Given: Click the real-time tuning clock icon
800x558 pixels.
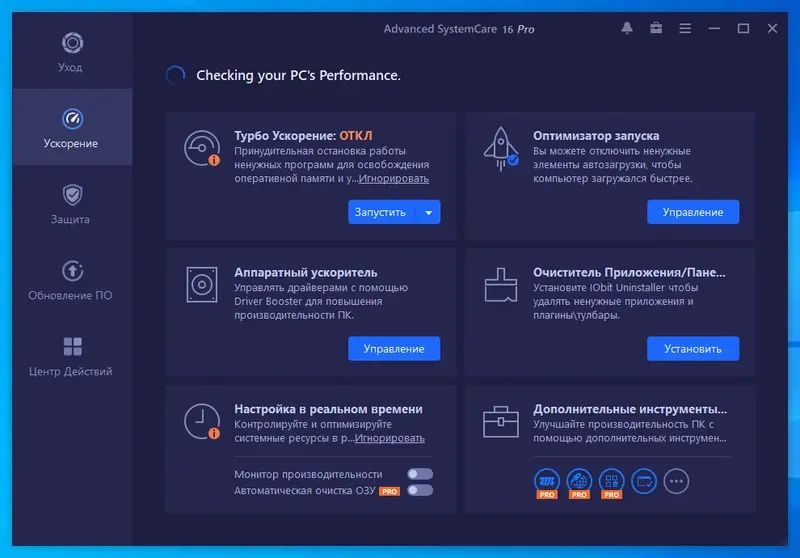Looking at the screenshot, I should coord(202,421).
